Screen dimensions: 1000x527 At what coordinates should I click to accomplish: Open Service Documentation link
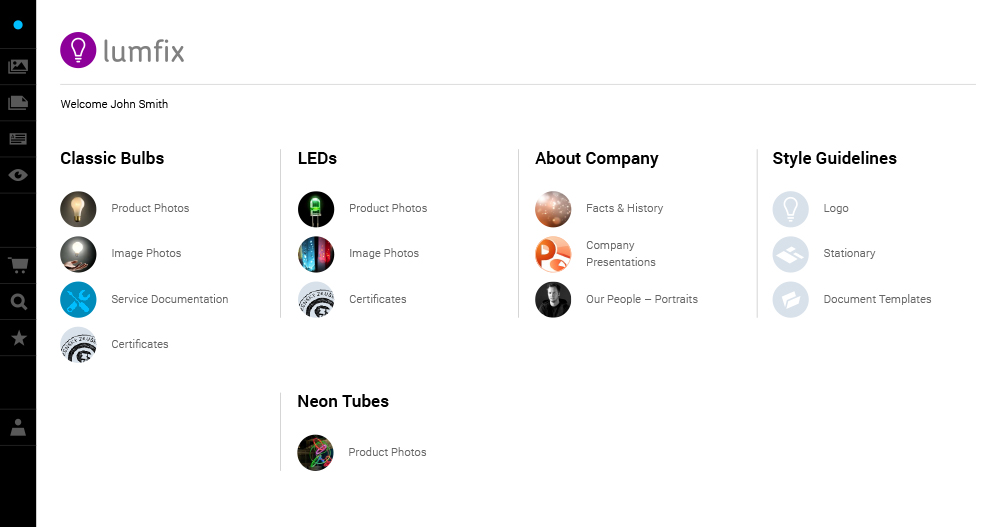coord(169,299)
